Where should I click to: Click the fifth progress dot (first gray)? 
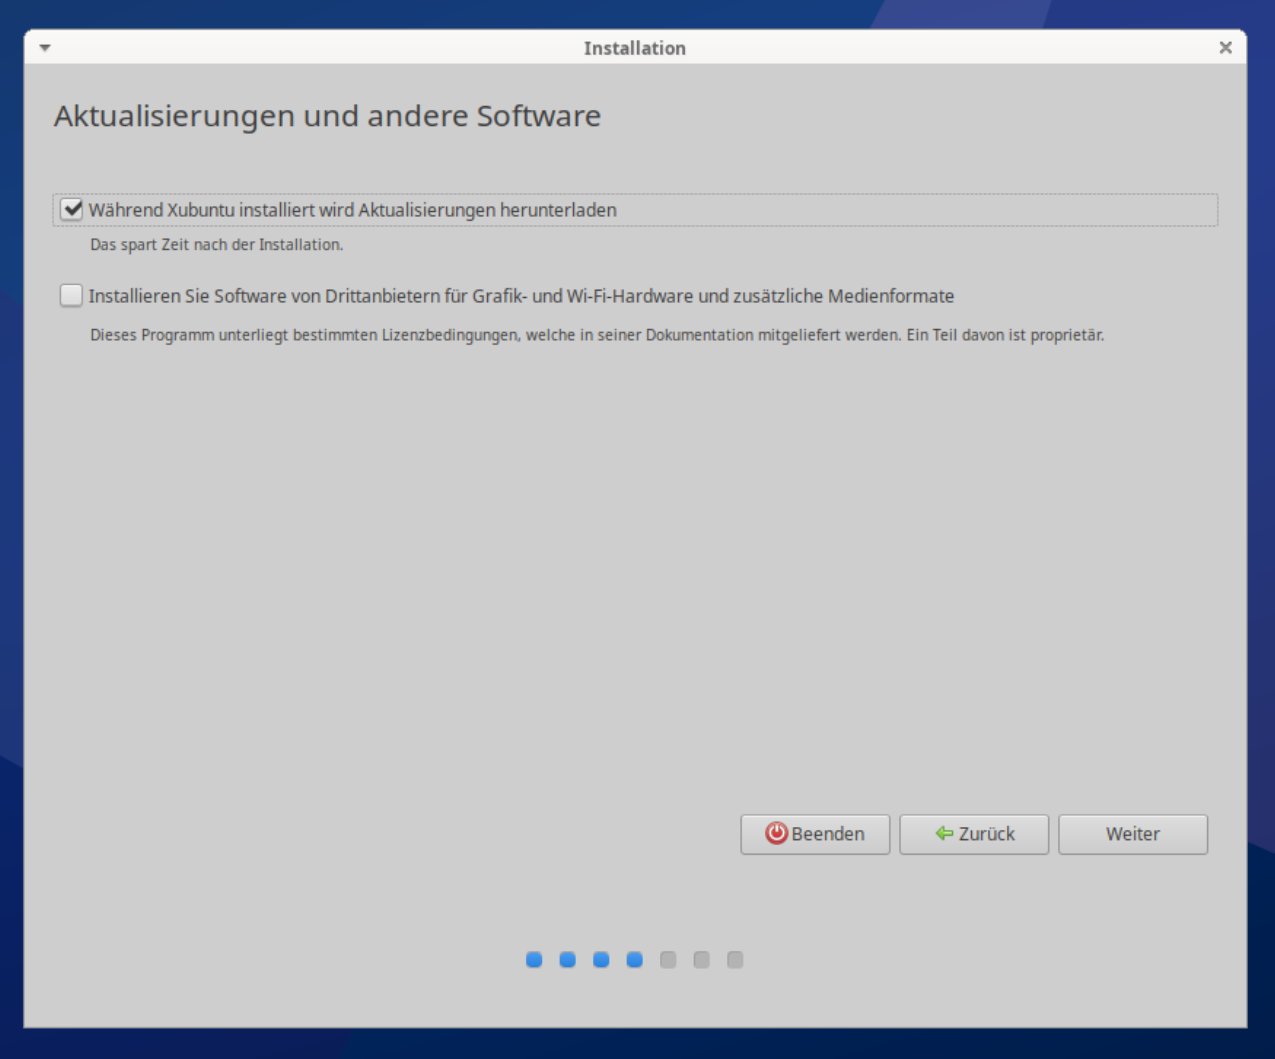click(x=668, y=960)
